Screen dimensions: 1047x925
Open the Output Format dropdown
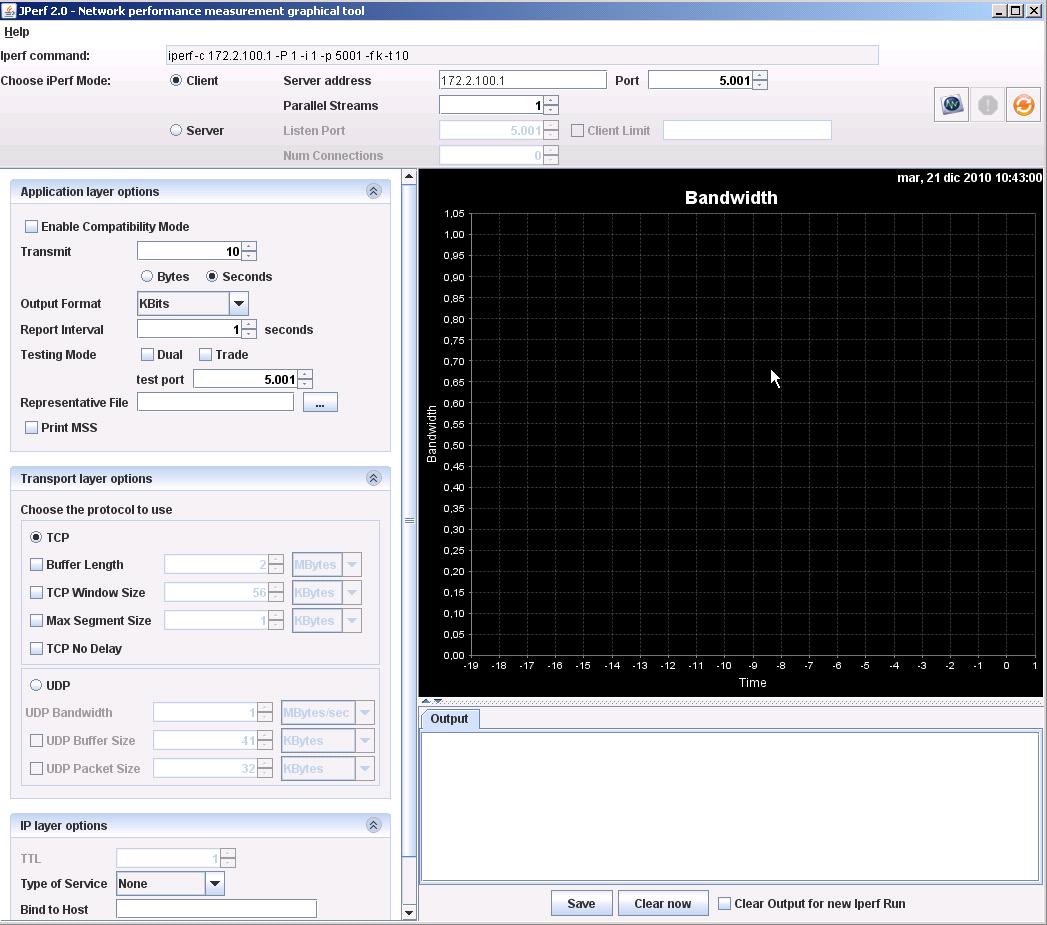tap(238, 303)
